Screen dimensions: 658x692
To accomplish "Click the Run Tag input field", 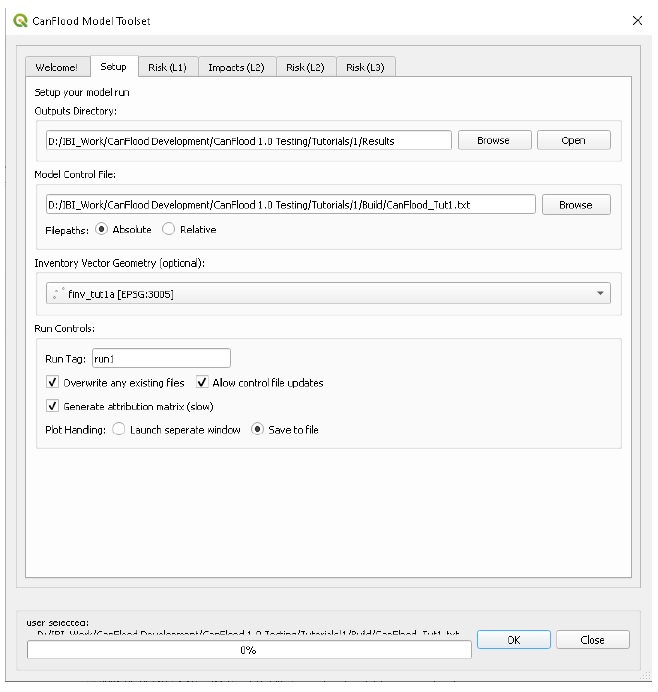I will pos(161,358).
